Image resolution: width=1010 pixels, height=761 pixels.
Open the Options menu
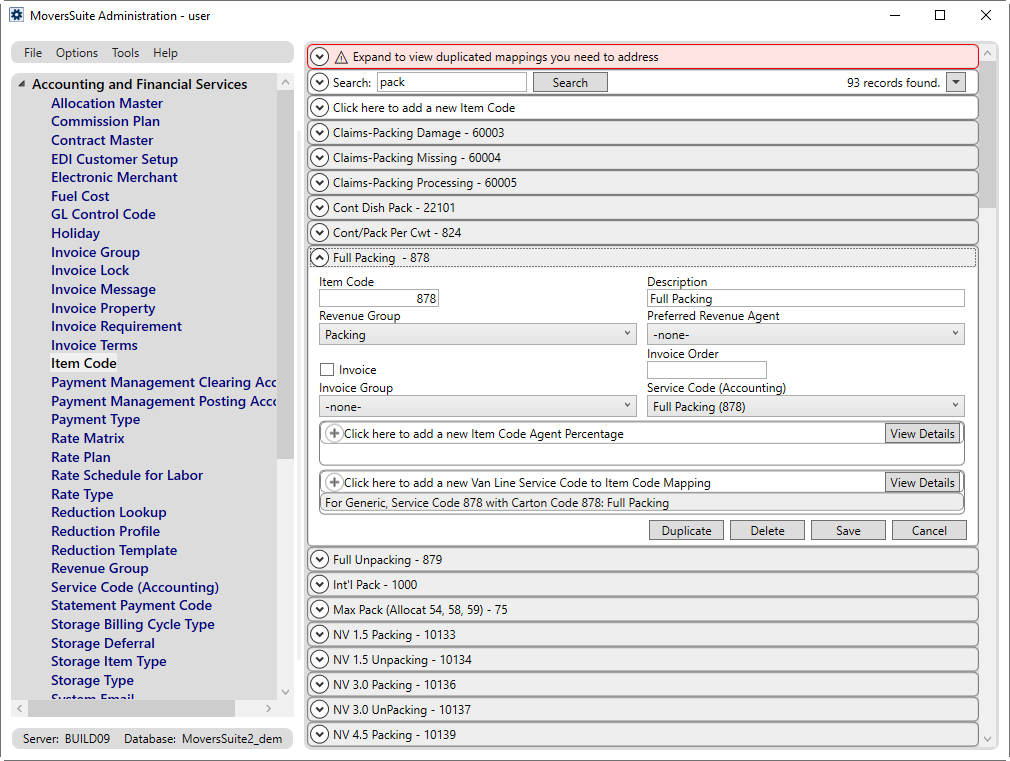point(76,53)
